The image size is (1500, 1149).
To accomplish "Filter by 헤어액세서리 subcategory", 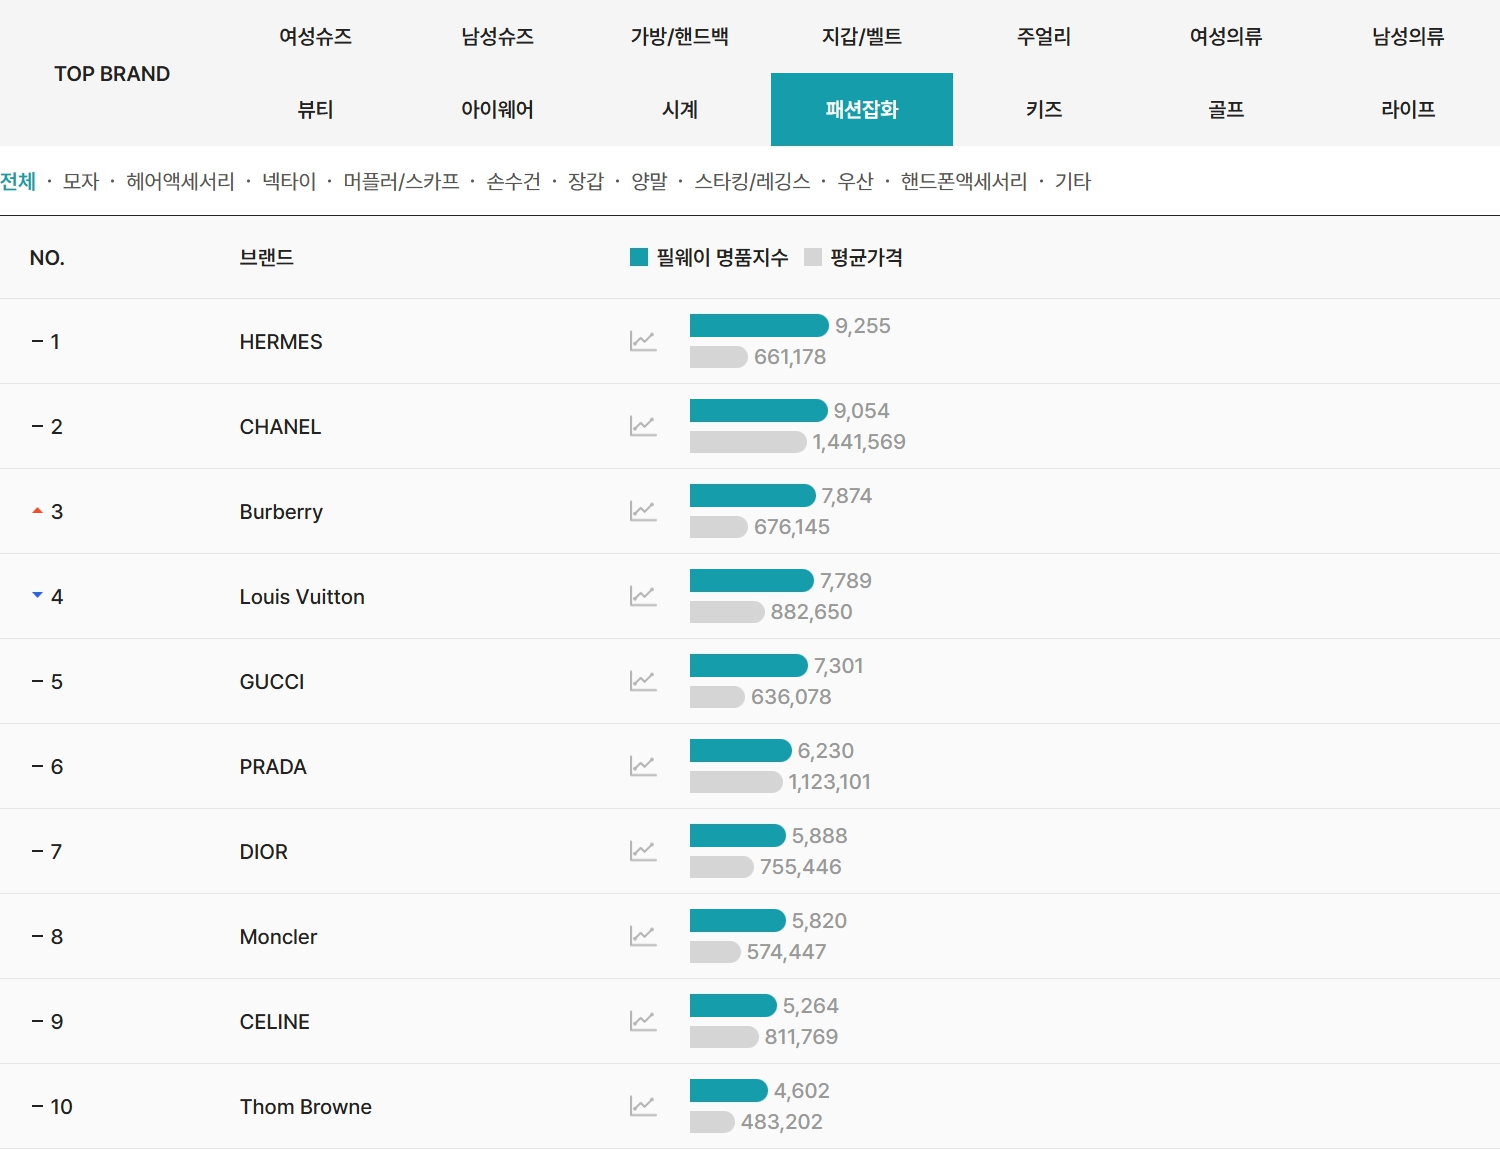I will pos(180,181).
